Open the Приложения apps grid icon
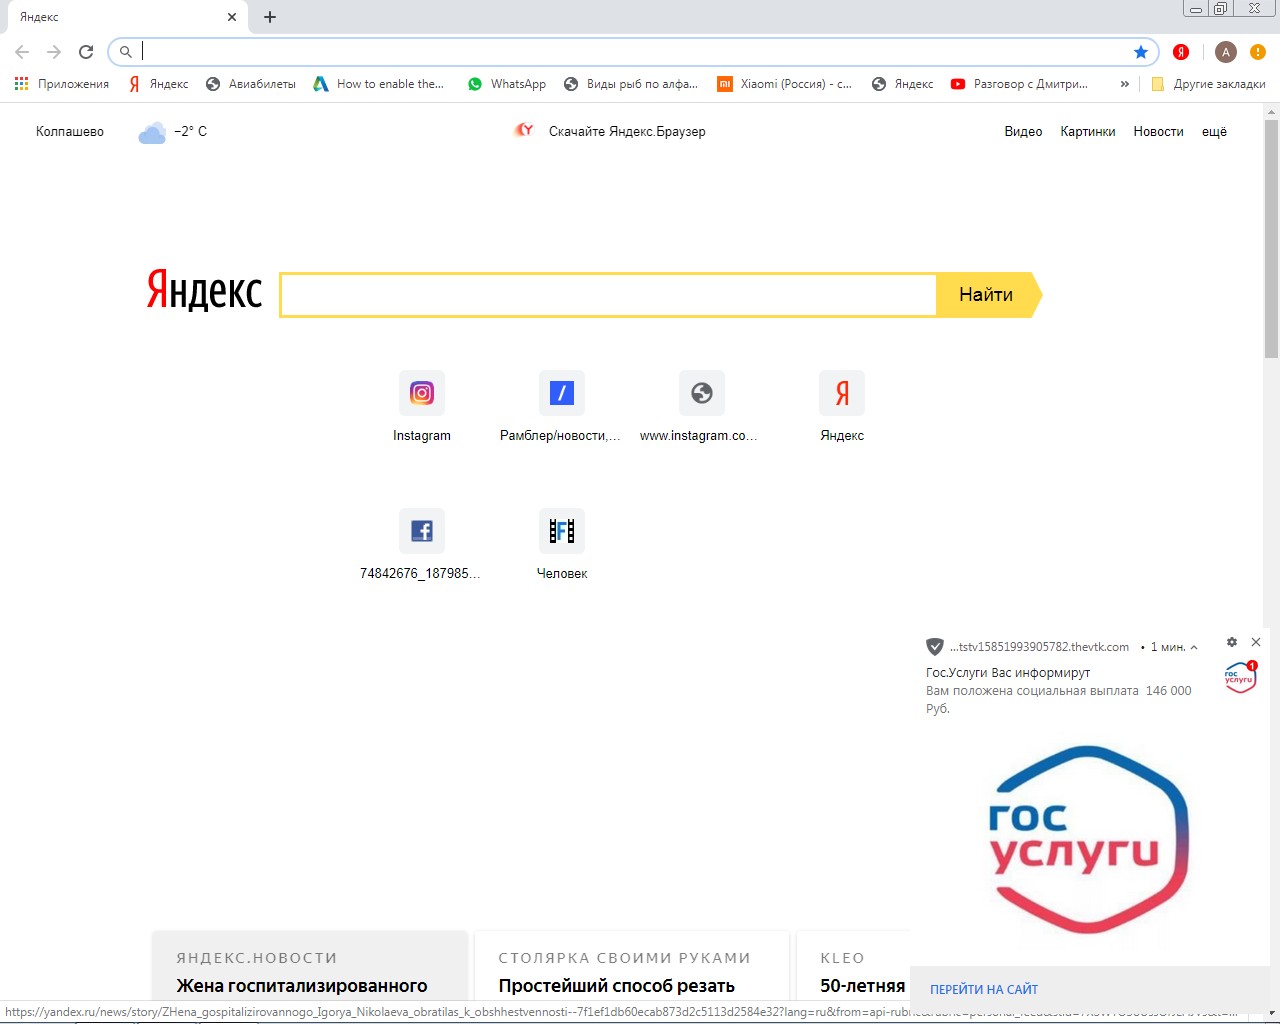Screen dimensions: 1280x1024 coord(22,84)
